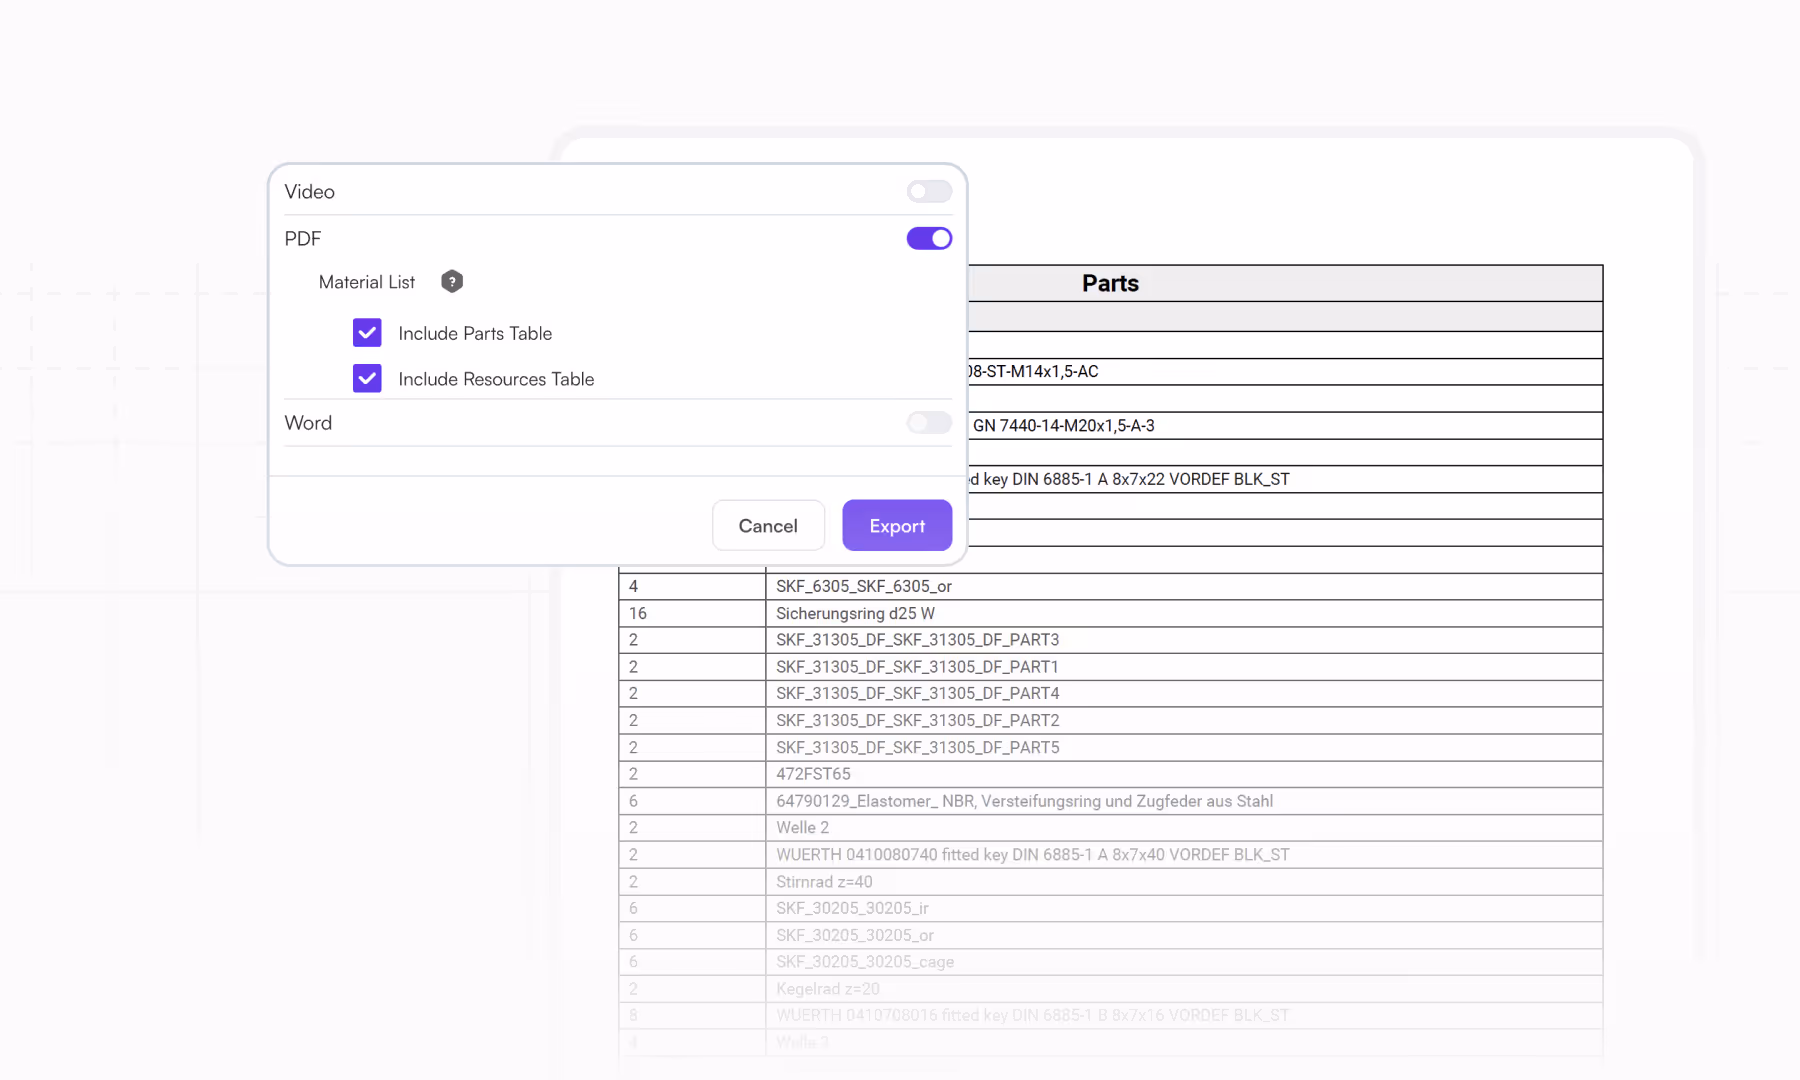The image size is (1800, 1080).
Task: Enable the Word export toggle
Action: [x=929, y=423]
